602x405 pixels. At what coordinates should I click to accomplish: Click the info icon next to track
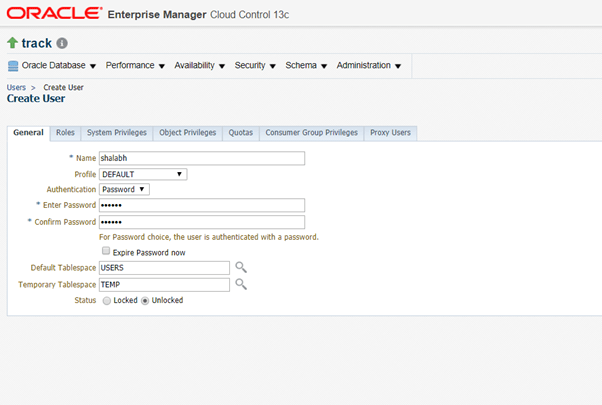pos(62,44)
